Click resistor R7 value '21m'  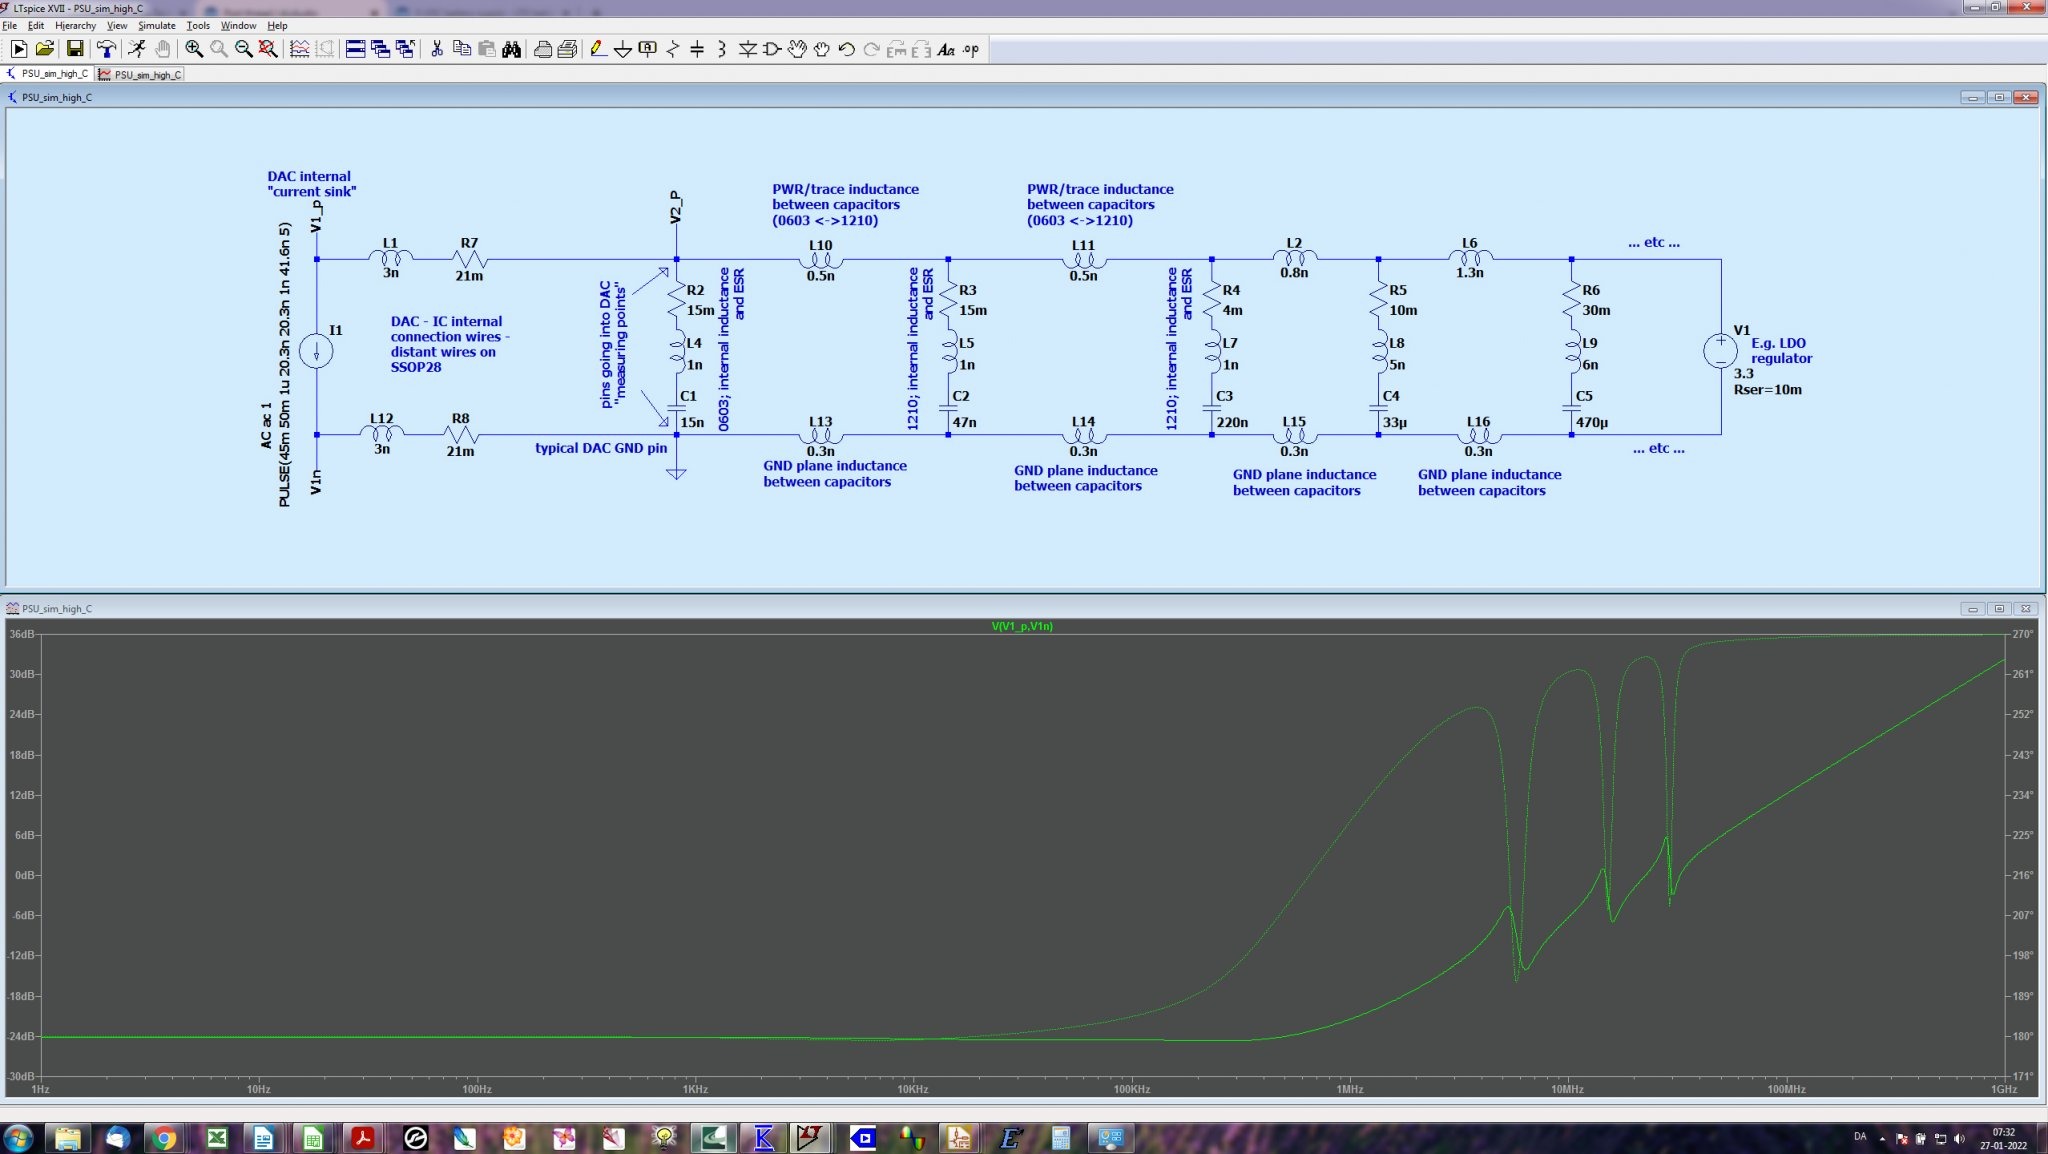pyautogui.click(x=469, y=276)
